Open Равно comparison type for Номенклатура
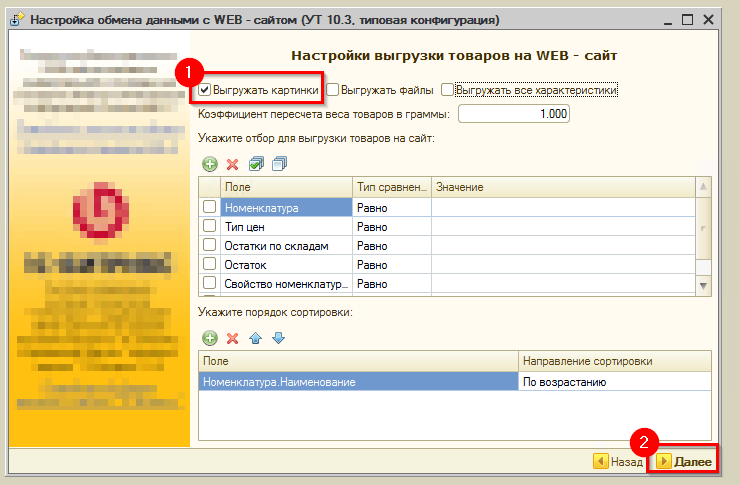The image size is (740, 485). tap(391, 207)
